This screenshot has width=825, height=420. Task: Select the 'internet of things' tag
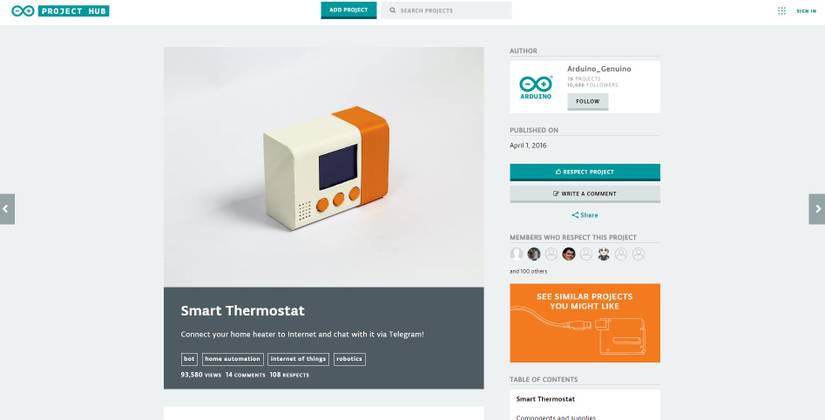pos(298,359)
